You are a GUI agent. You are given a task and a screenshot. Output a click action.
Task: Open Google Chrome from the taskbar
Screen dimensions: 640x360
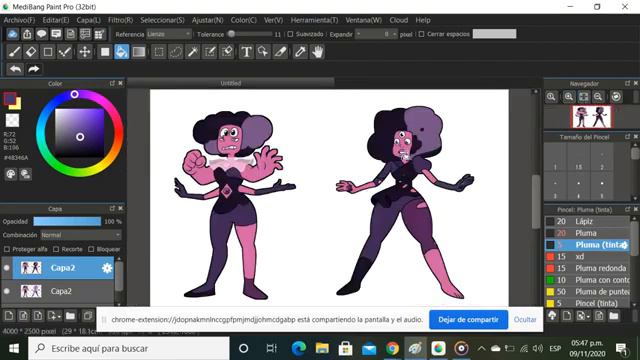click(392, 349)
